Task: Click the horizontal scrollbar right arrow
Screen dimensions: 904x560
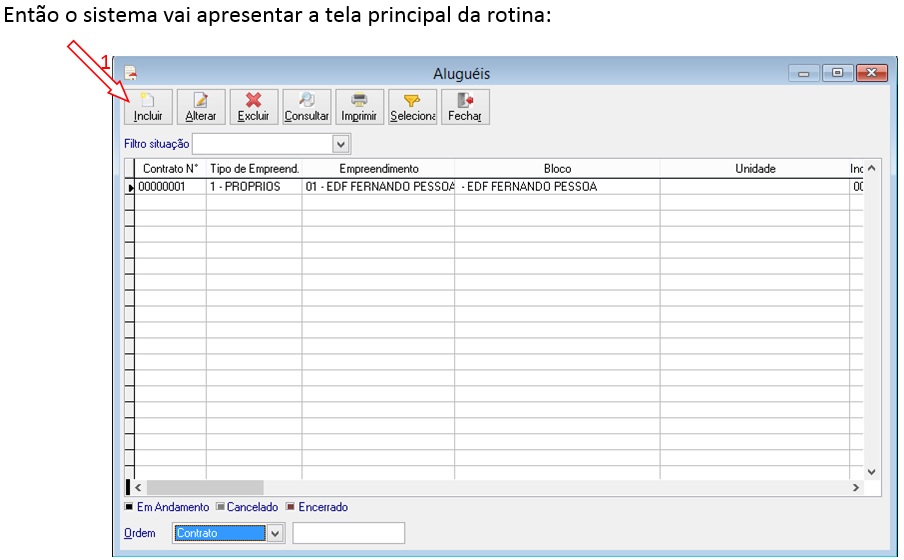Action: tap(856, 488)
